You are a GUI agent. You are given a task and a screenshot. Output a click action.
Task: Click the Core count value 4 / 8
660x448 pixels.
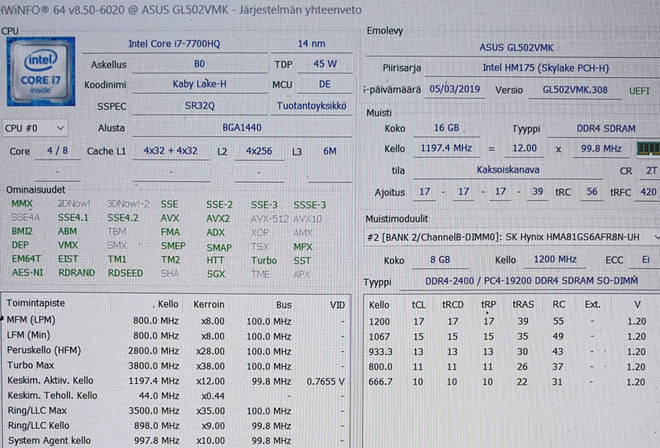57,151
